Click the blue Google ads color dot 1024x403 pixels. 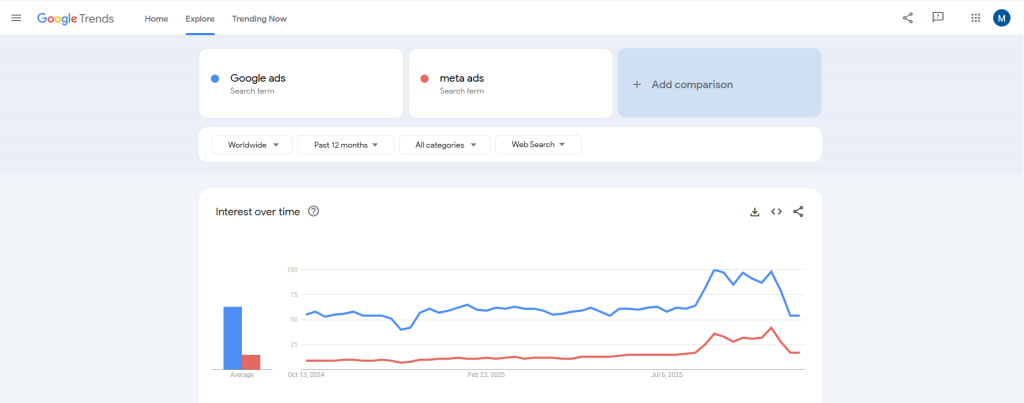215,79
